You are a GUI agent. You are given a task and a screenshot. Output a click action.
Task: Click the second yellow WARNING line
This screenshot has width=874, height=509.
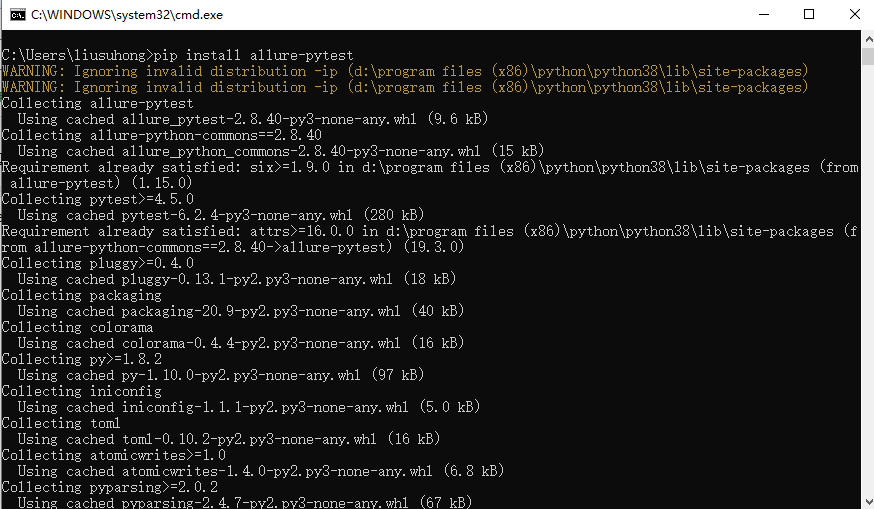(405, 88)
